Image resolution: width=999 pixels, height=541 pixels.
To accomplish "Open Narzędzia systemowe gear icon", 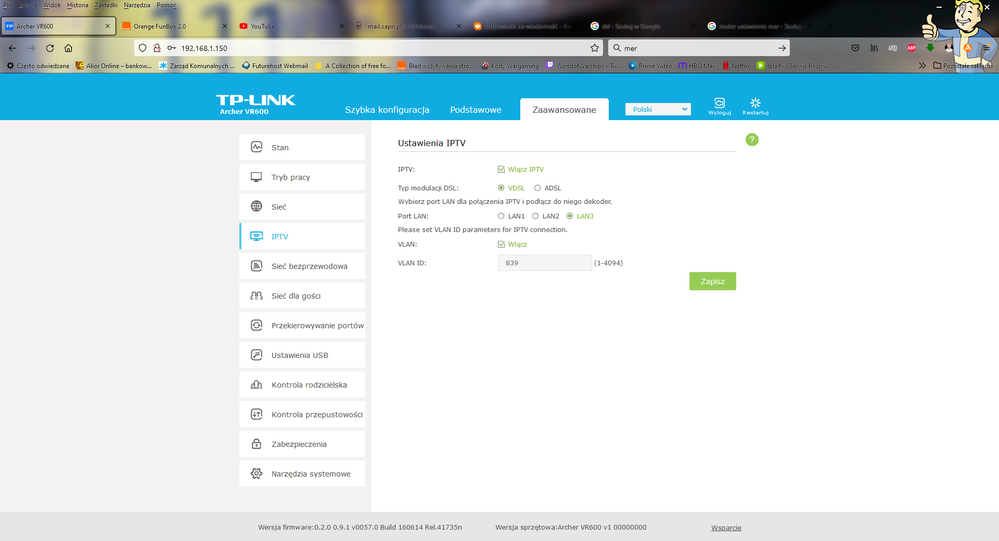I will (256, 473).
